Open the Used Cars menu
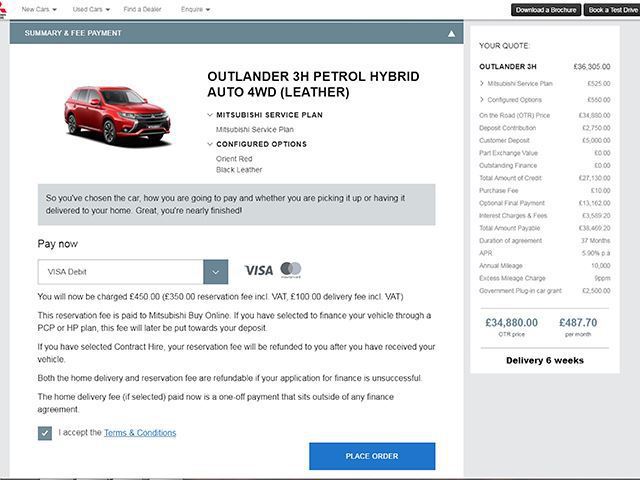This screenshot has width=640, height=480. (x=91, y=9)
